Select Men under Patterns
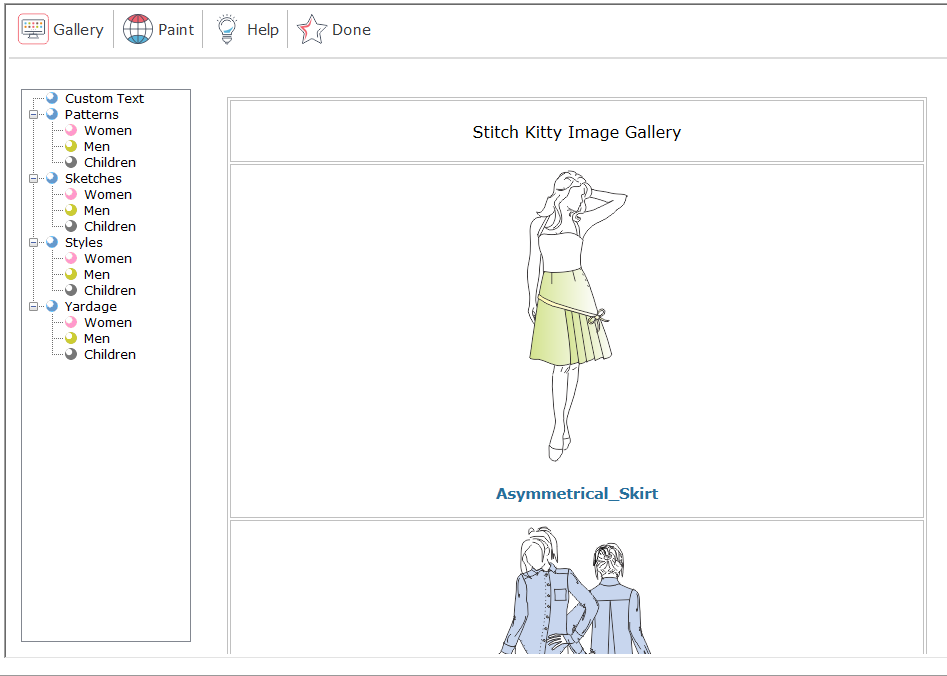Image resolution: width=947 pixels, height=676 pixels. pyautogui.click(x=97, y=146)
